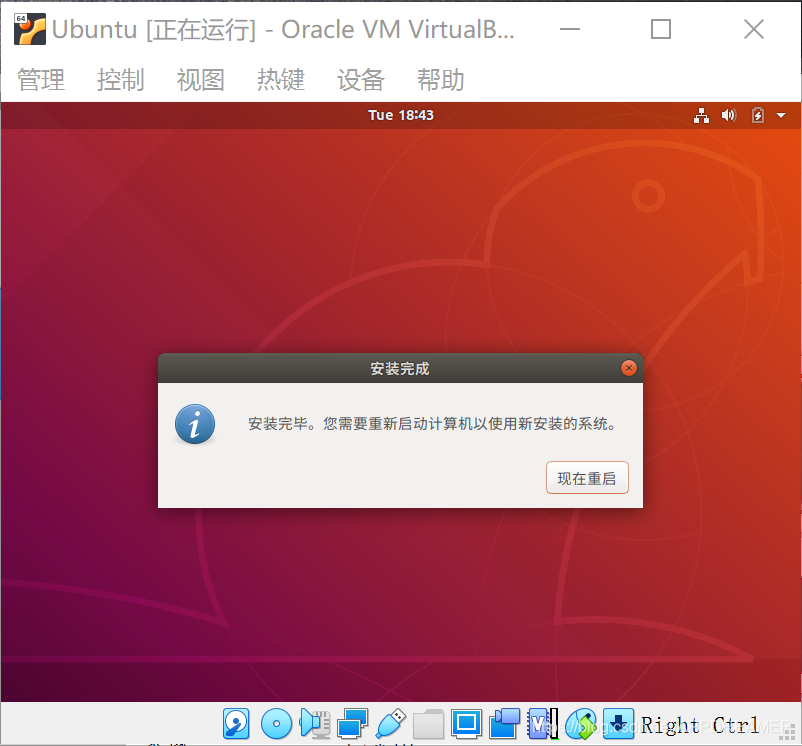Click the audio status icon
The width and height of the screenshot is (802, 746).
click(315, 724)
